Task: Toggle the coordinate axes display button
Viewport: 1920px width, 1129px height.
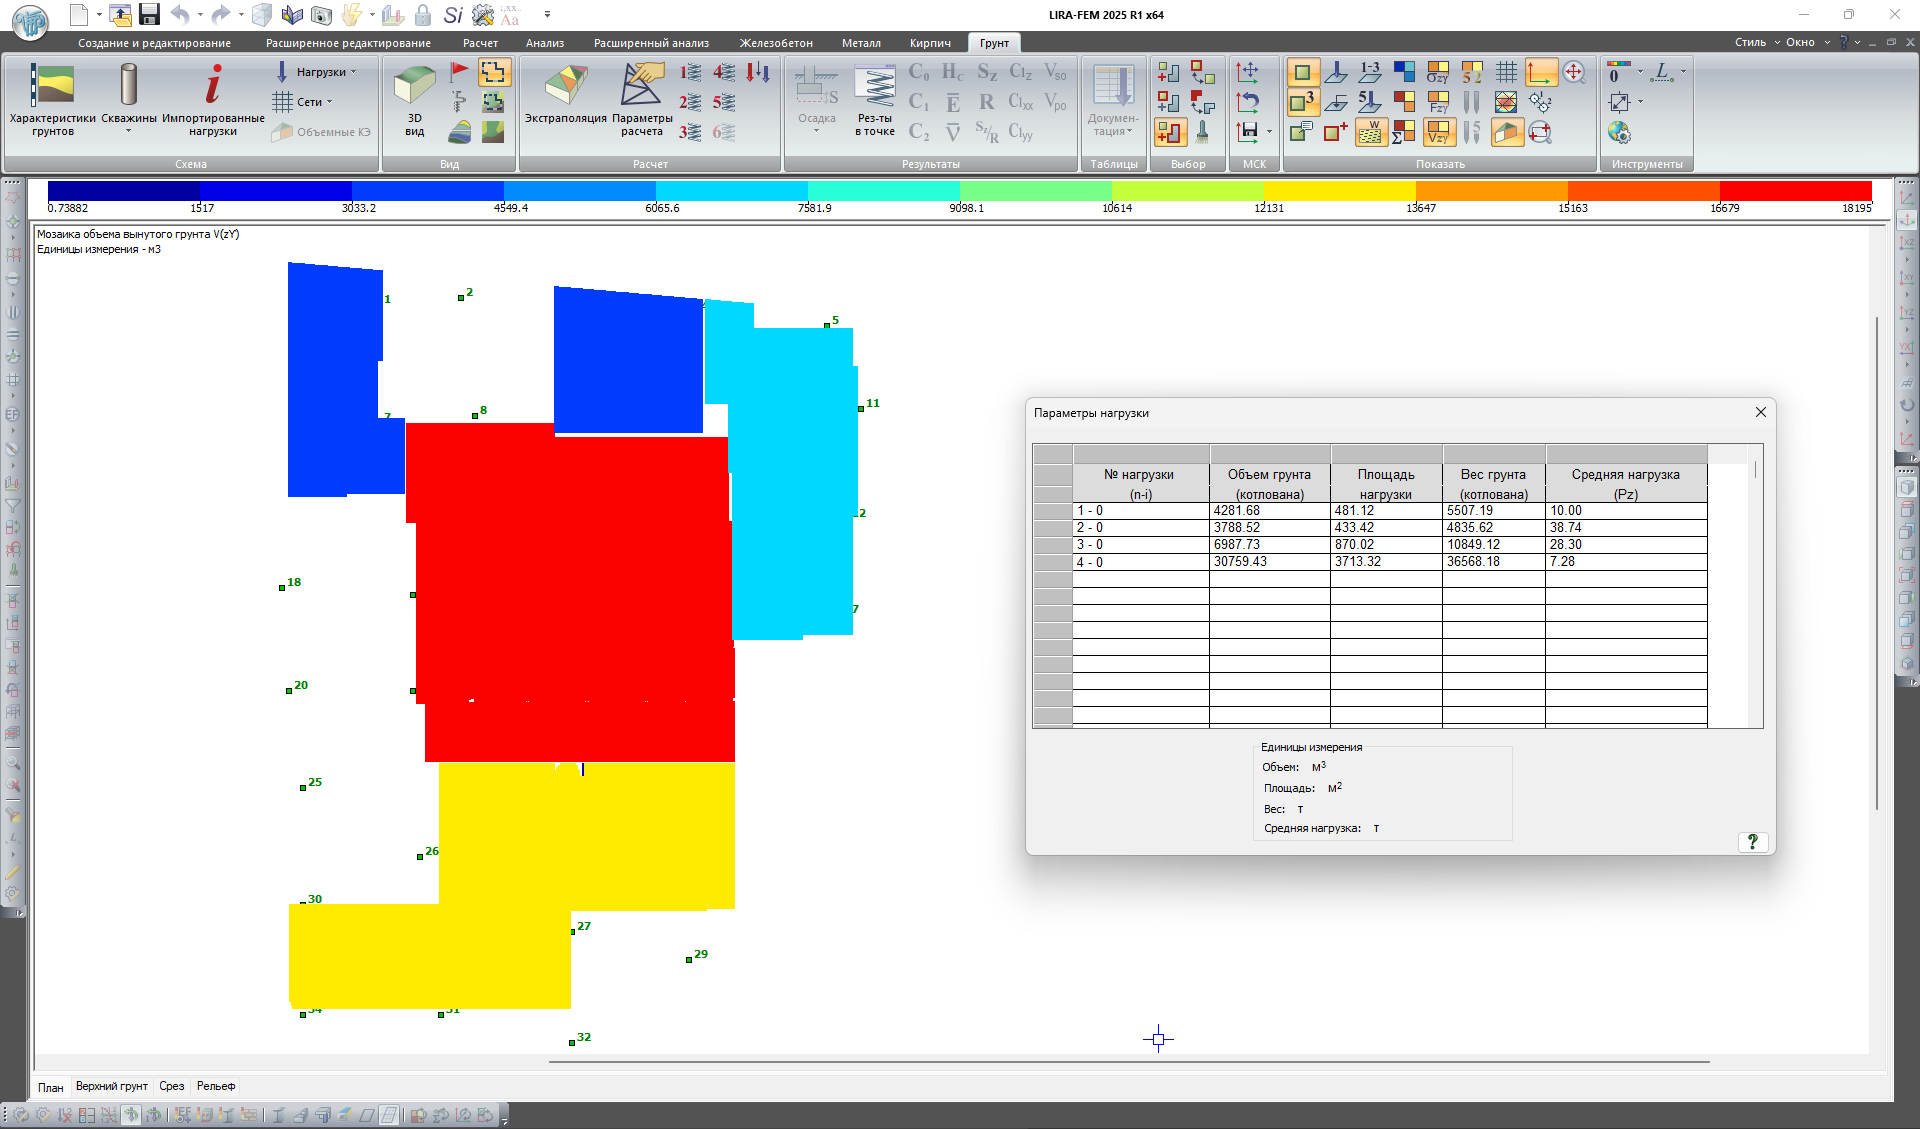Action: [x=1540, y=72]
